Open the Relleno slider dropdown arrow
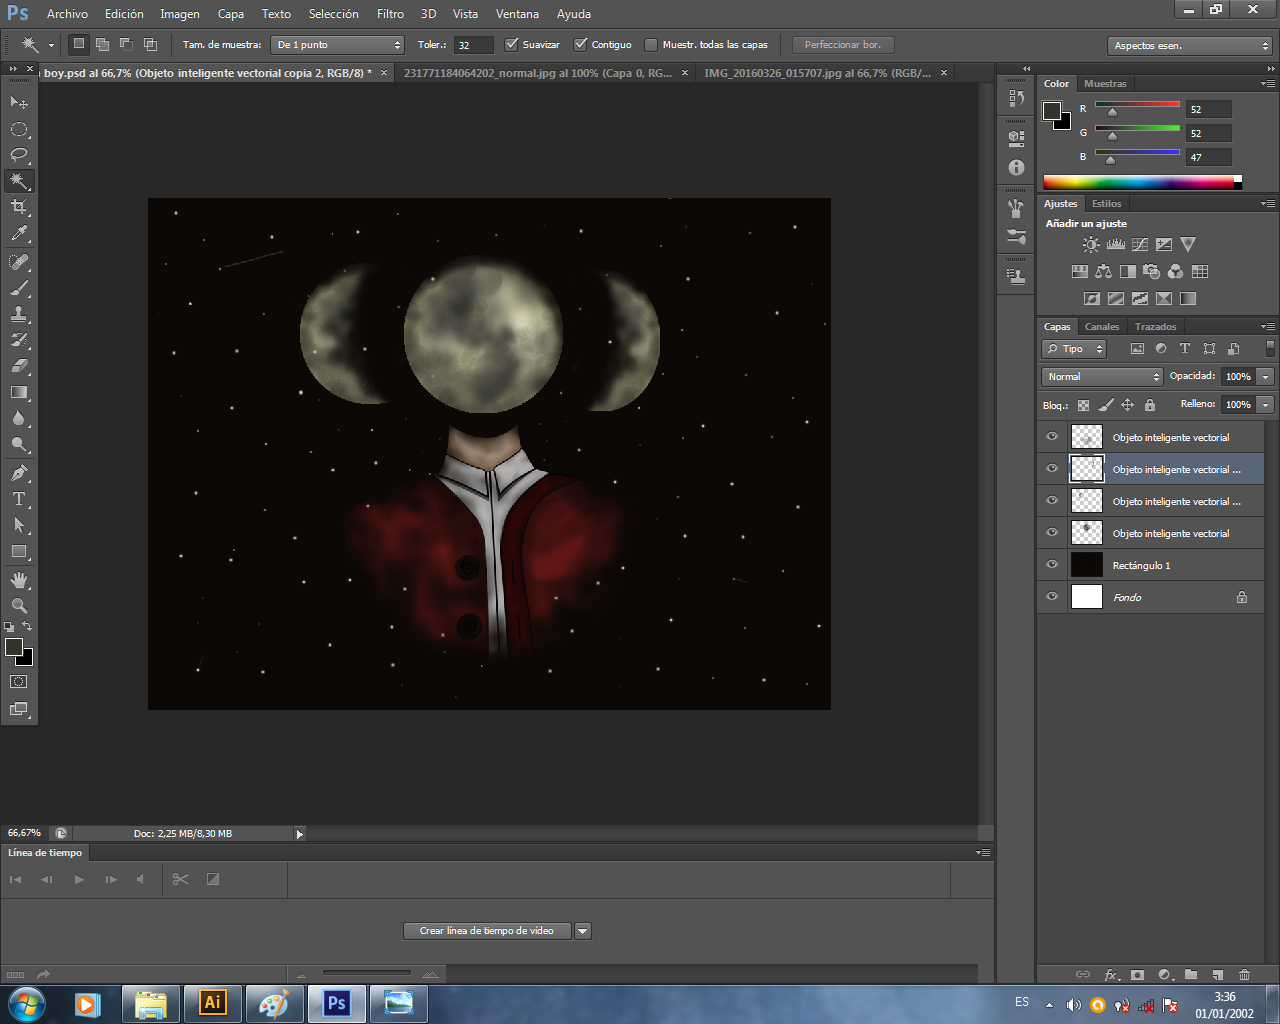Image resolution: width=1280 pixels, height=1024 pixels. tap(1266, 405)
